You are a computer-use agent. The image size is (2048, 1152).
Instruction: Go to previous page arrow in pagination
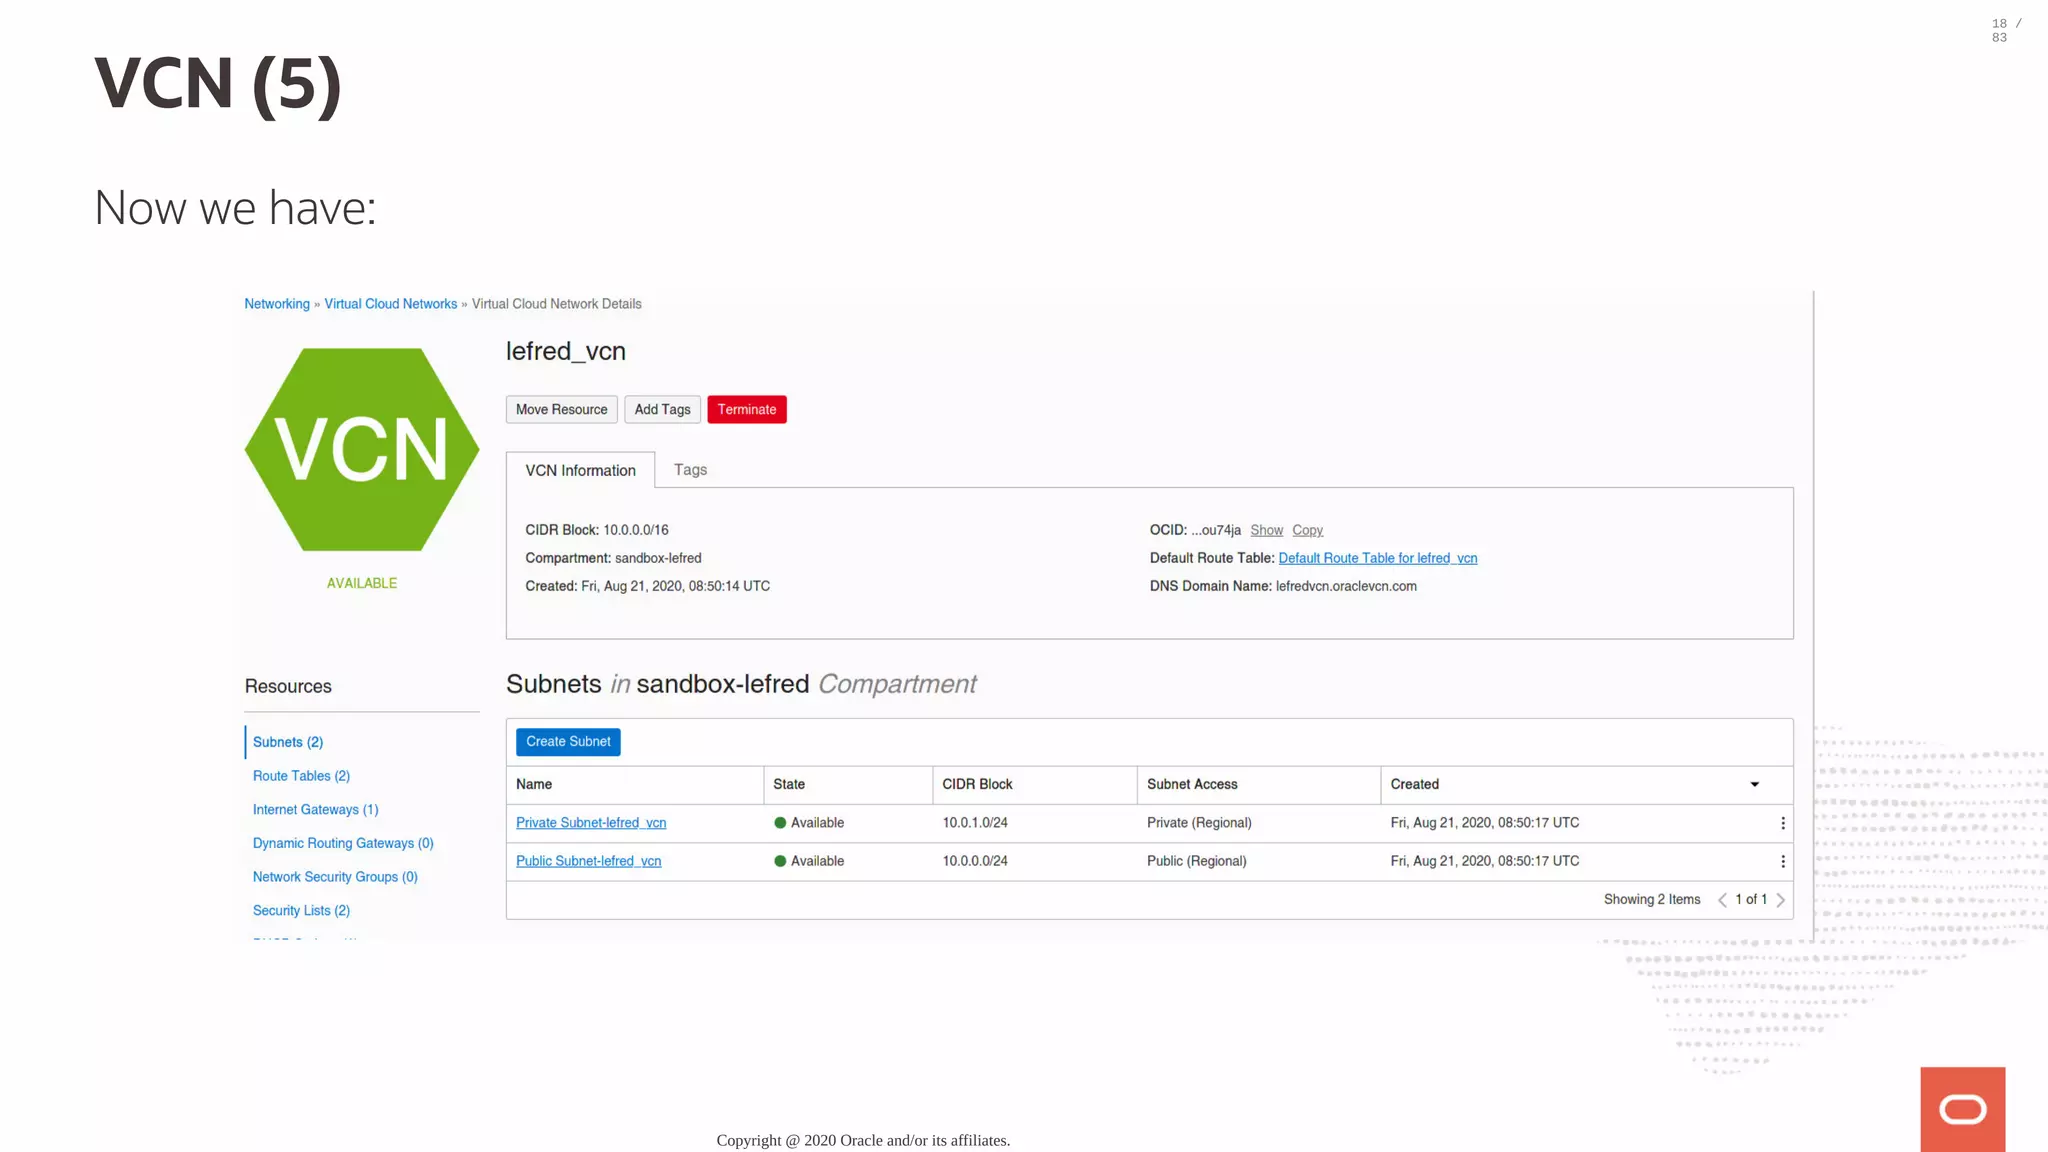tap(1722, 900)
